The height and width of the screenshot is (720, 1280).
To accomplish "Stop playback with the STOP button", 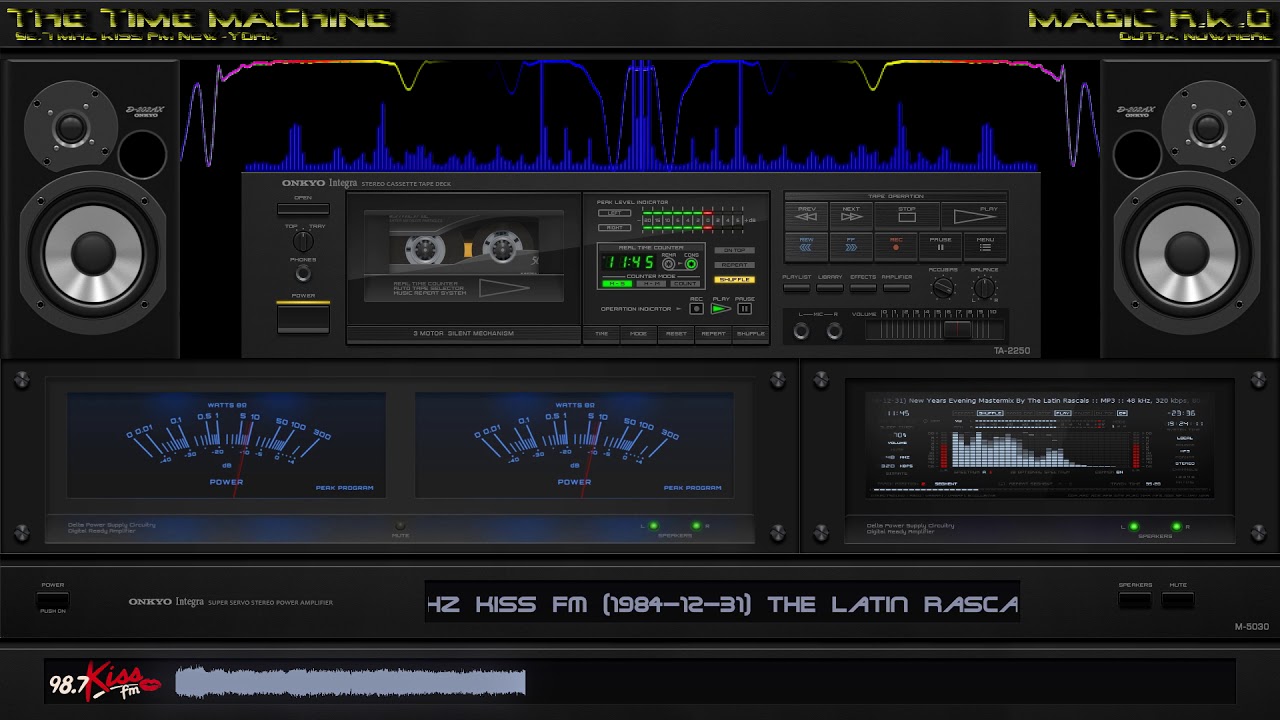I will point(907,217).
